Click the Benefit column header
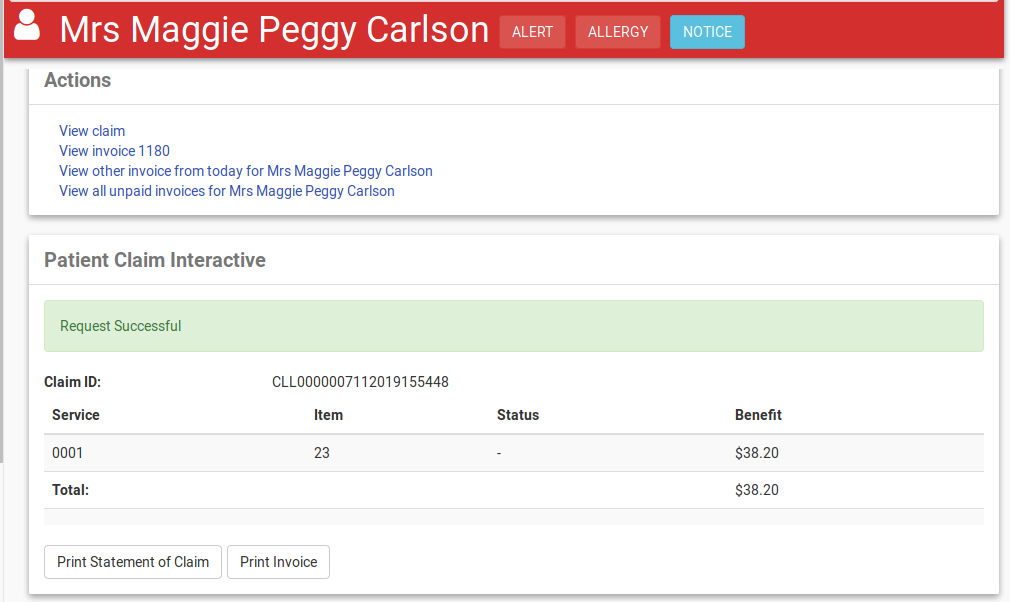Viewport: 1010px width, 602px height. pos(758,415)
